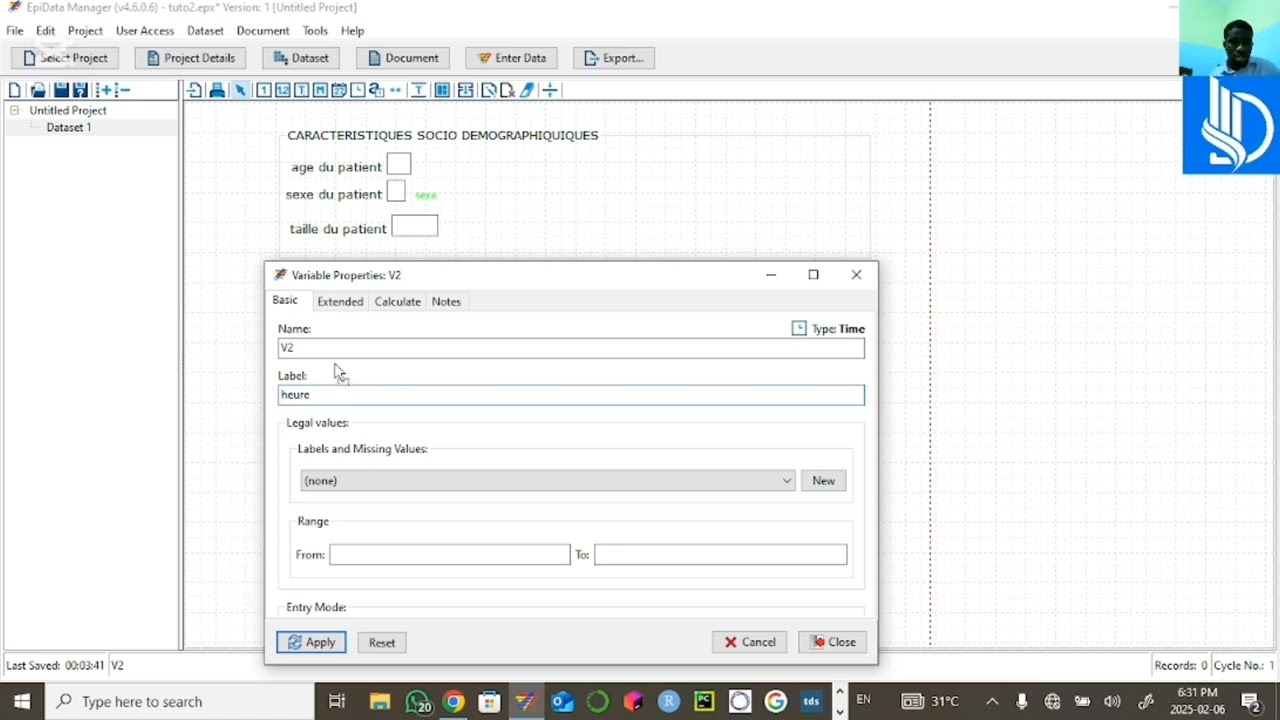This screenshot has width=1280, height=720.
Task: Add a time field clock tool
Action: (358, 90)
